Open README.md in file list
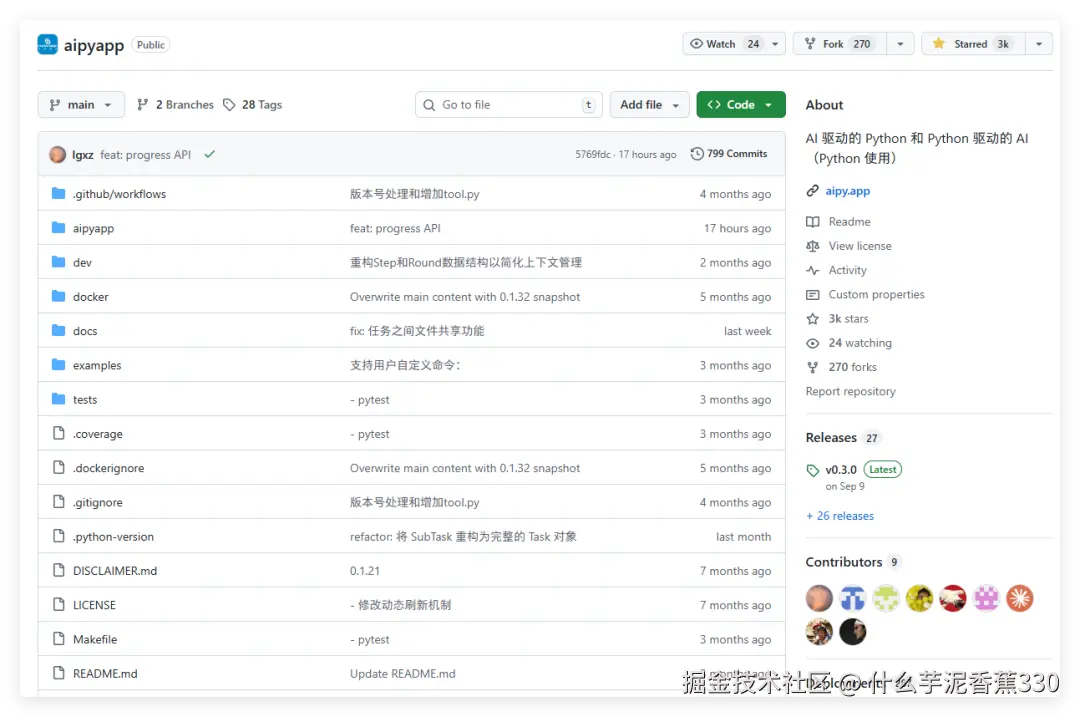The image size is (1080, 717). click(x=105, y=674)
